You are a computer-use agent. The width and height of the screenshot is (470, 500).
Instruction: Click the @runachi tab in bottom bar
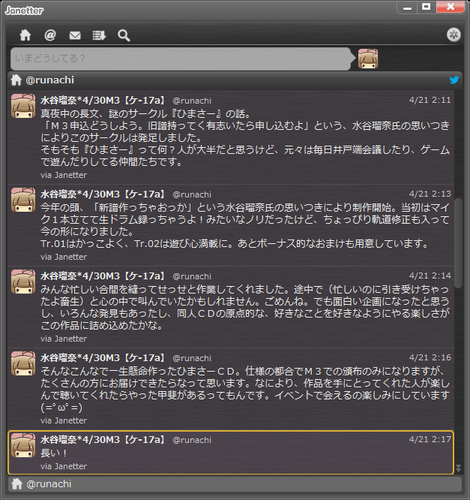point(235,484)
